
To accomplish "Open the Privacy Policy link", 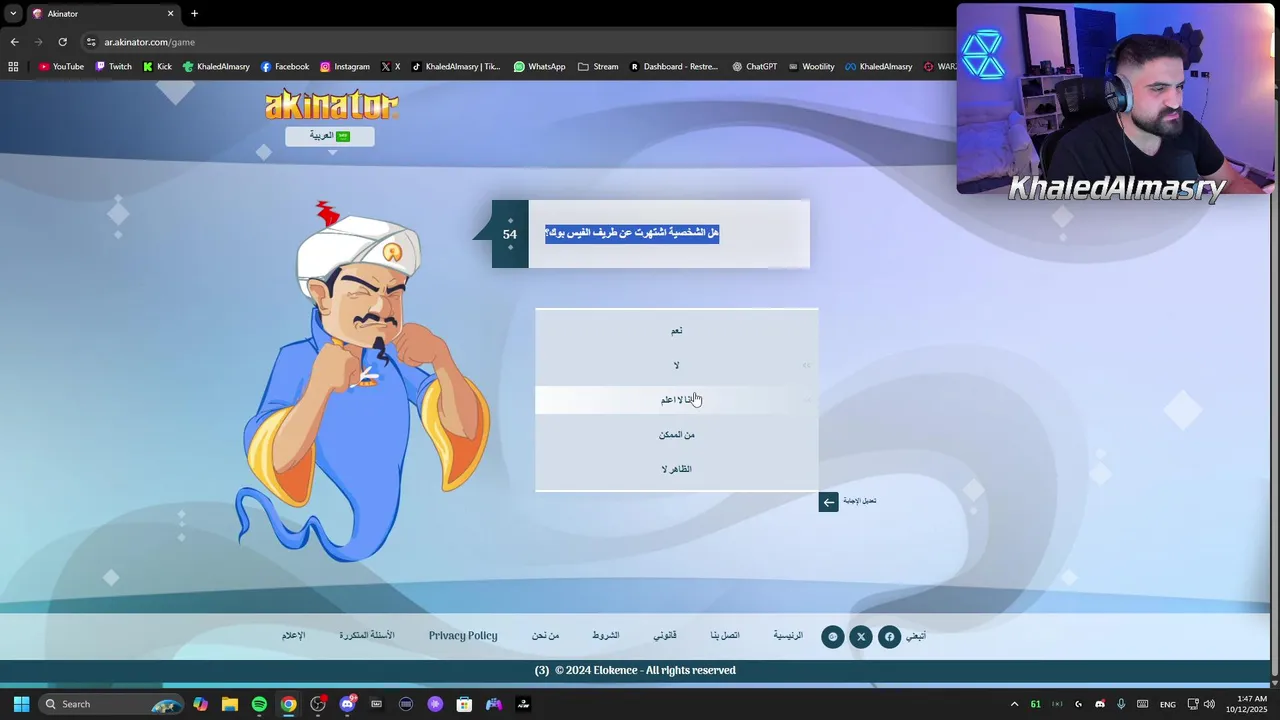I will pos(463,636).
